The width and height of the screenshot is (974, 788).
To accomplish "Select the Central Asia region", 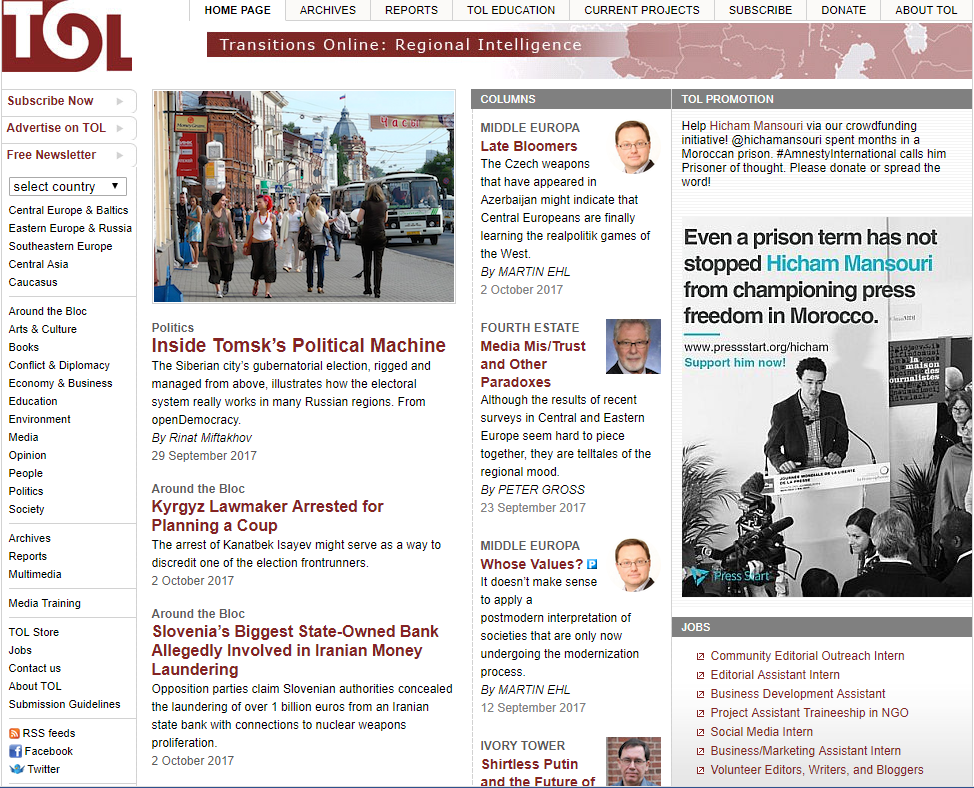I will point(39,265).
